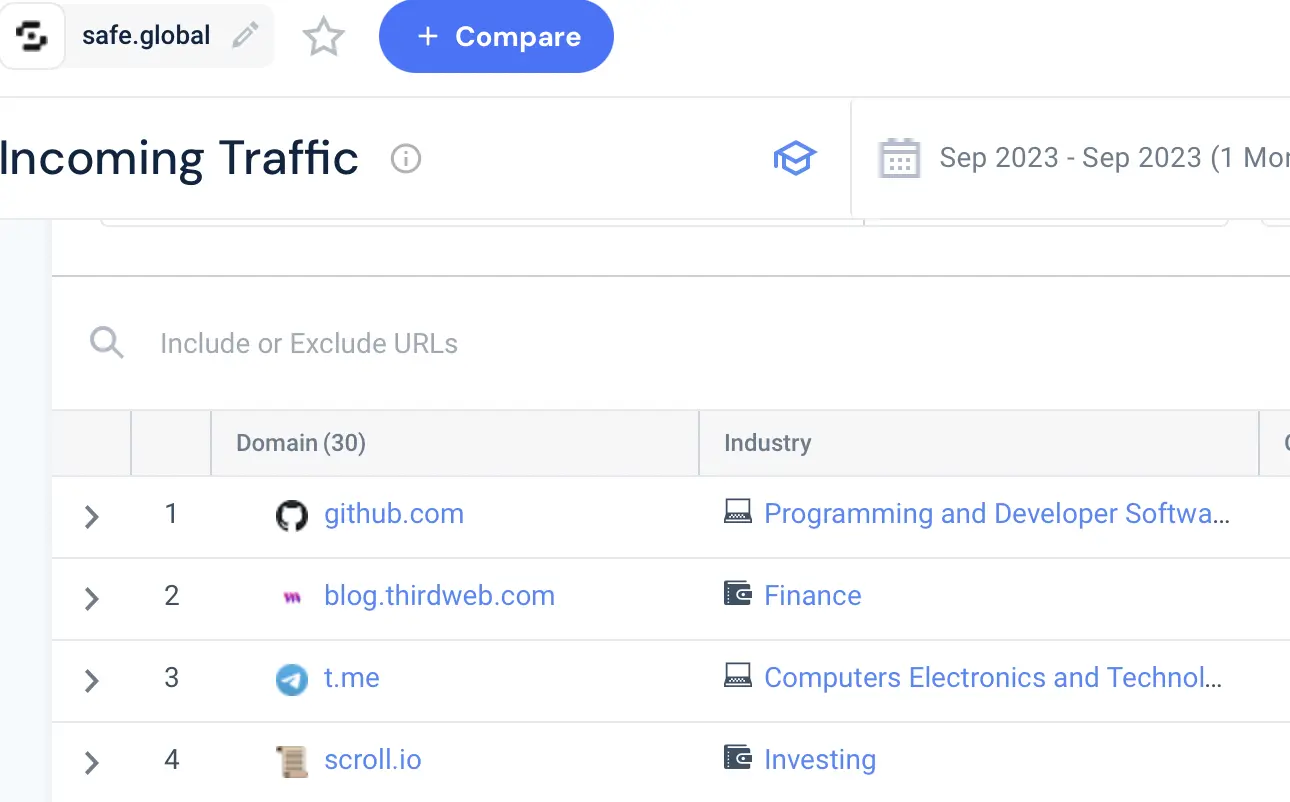Click the laptop icon in github.com row
This screenshot has height=802, width=1290.
point(738,512)
